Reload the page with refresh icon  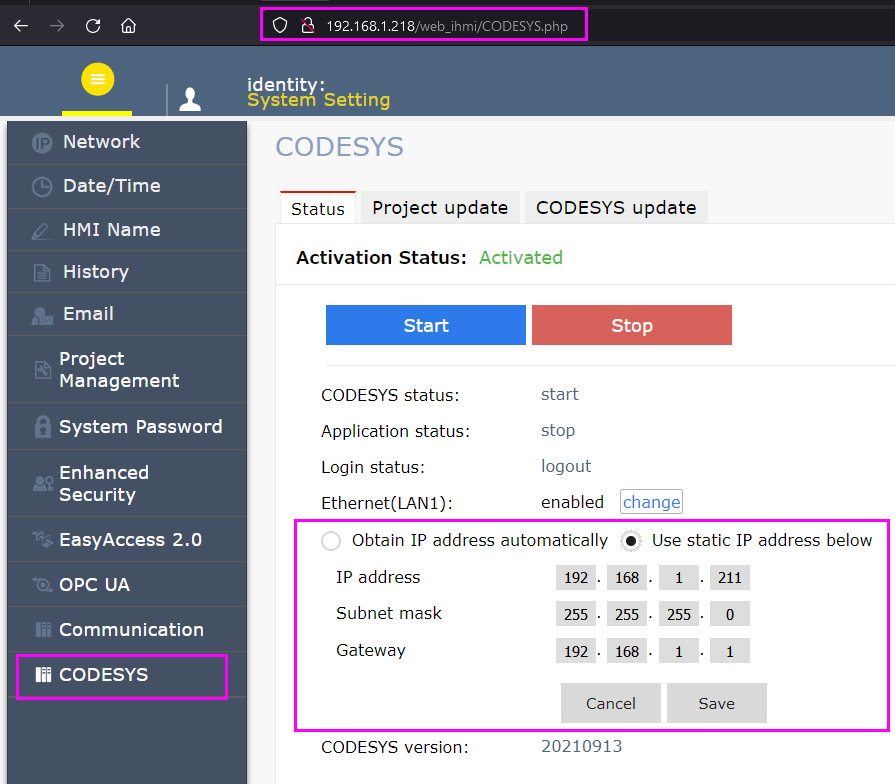tap(93, 26)
